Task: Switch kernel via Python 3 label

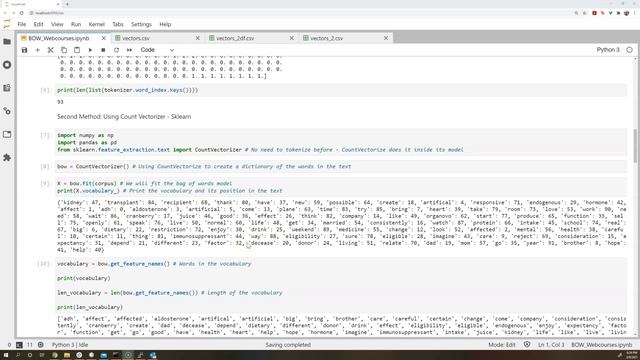Action: pos(608,50)
